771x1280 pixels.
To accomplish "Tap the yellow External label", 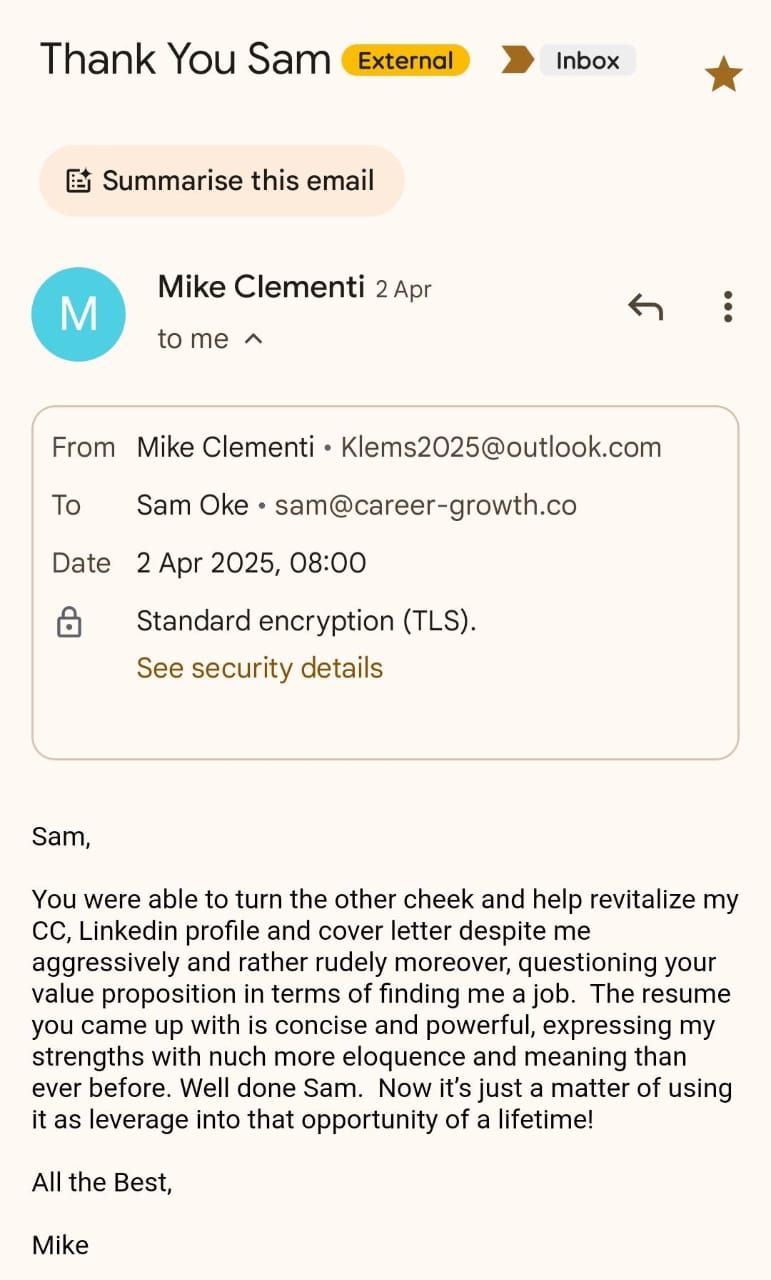I will 405,60.
